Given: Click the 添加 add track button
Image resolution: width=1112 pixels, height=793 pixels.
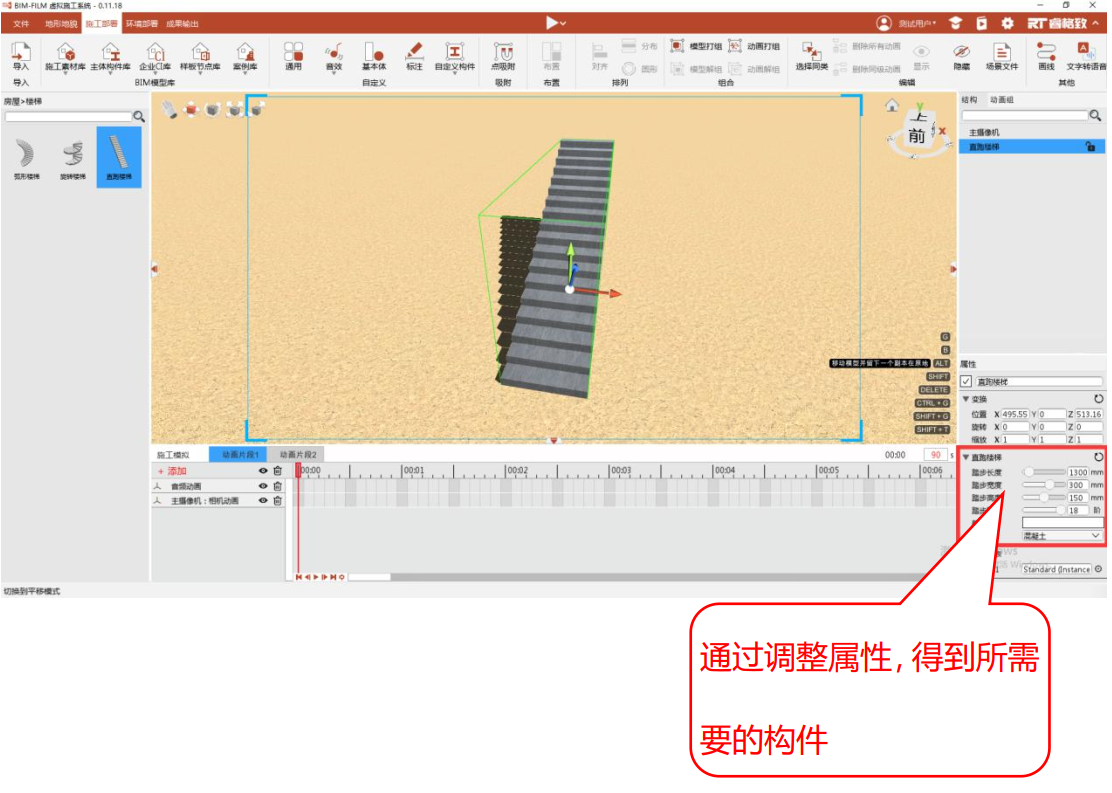Looking at the screenshot, I should (172, 472).
